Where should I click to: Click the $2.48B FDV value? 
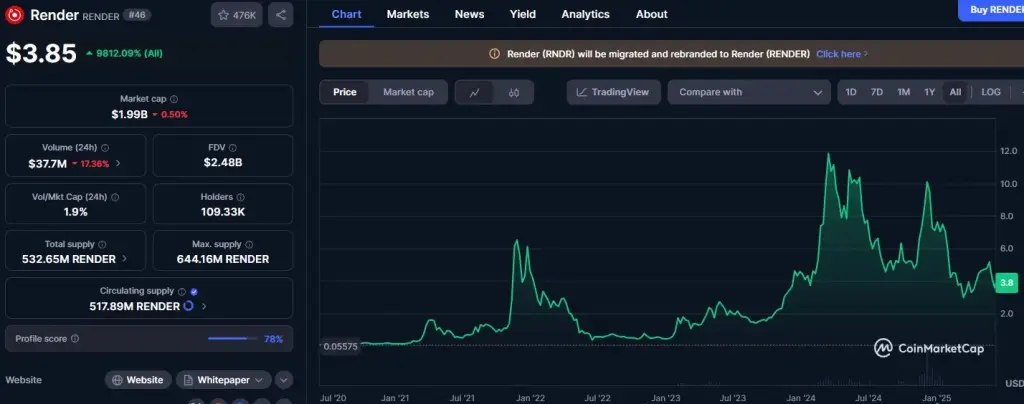(223, 163)
